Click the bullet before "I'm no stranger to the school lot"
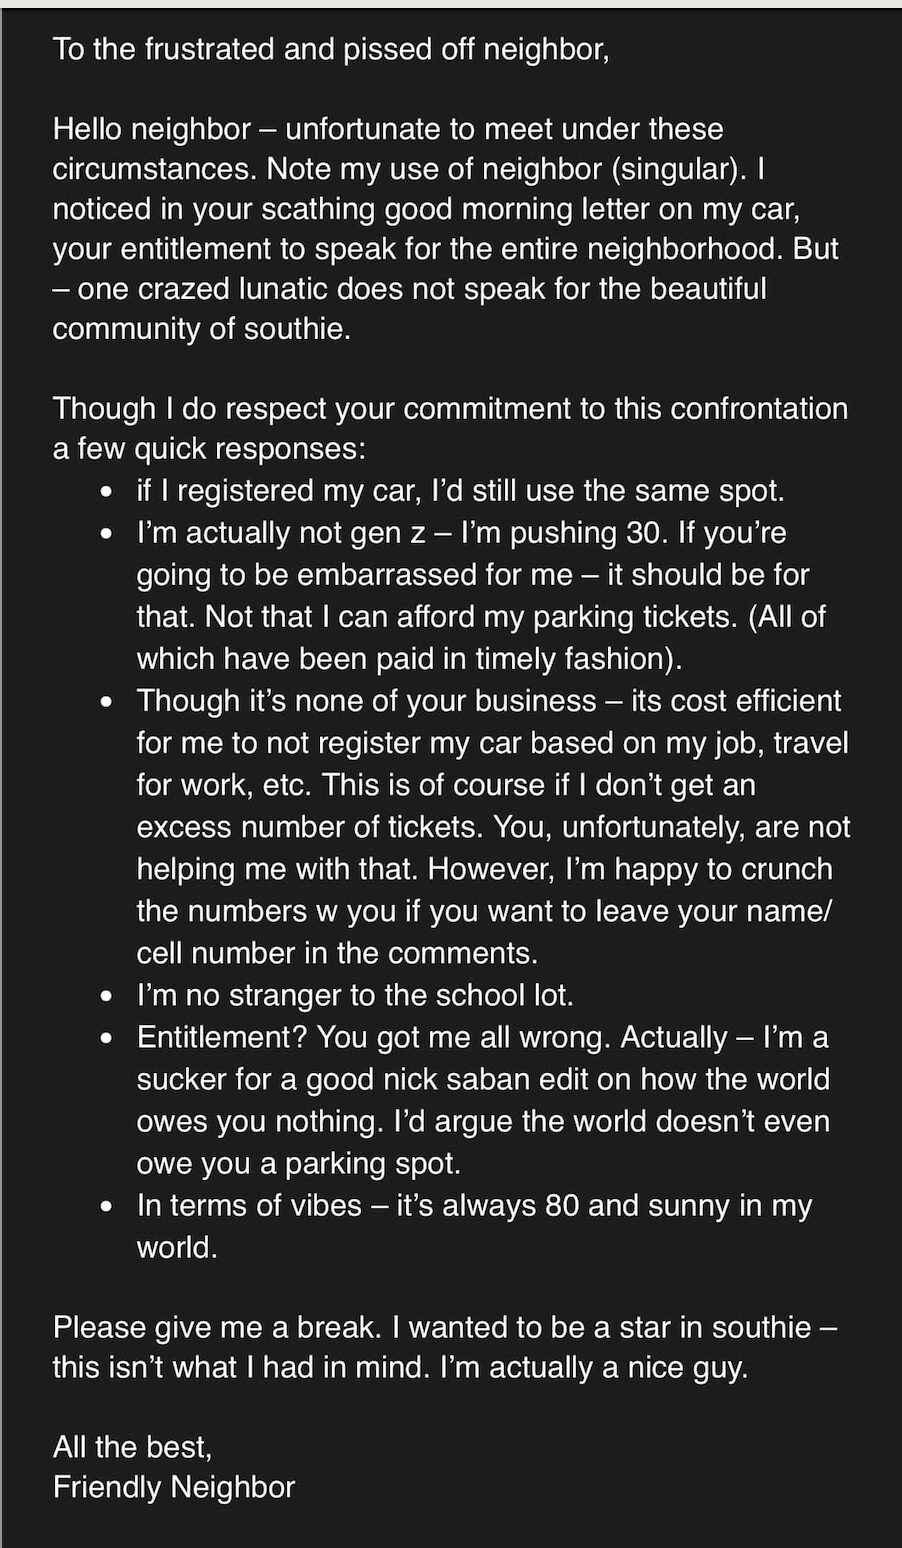This screenshot has height=1548, width=902. 107,997
